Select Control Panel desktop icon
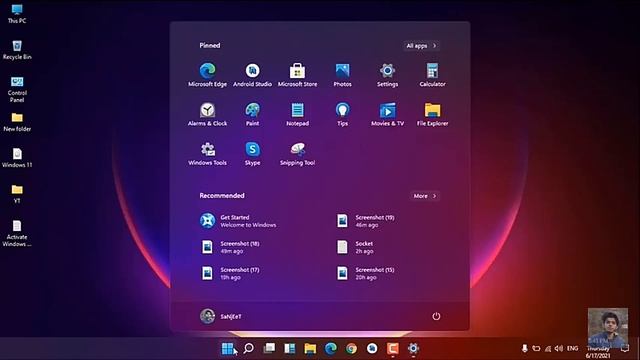This screenshot has height=360, width=640. click(x=17, y=89)
